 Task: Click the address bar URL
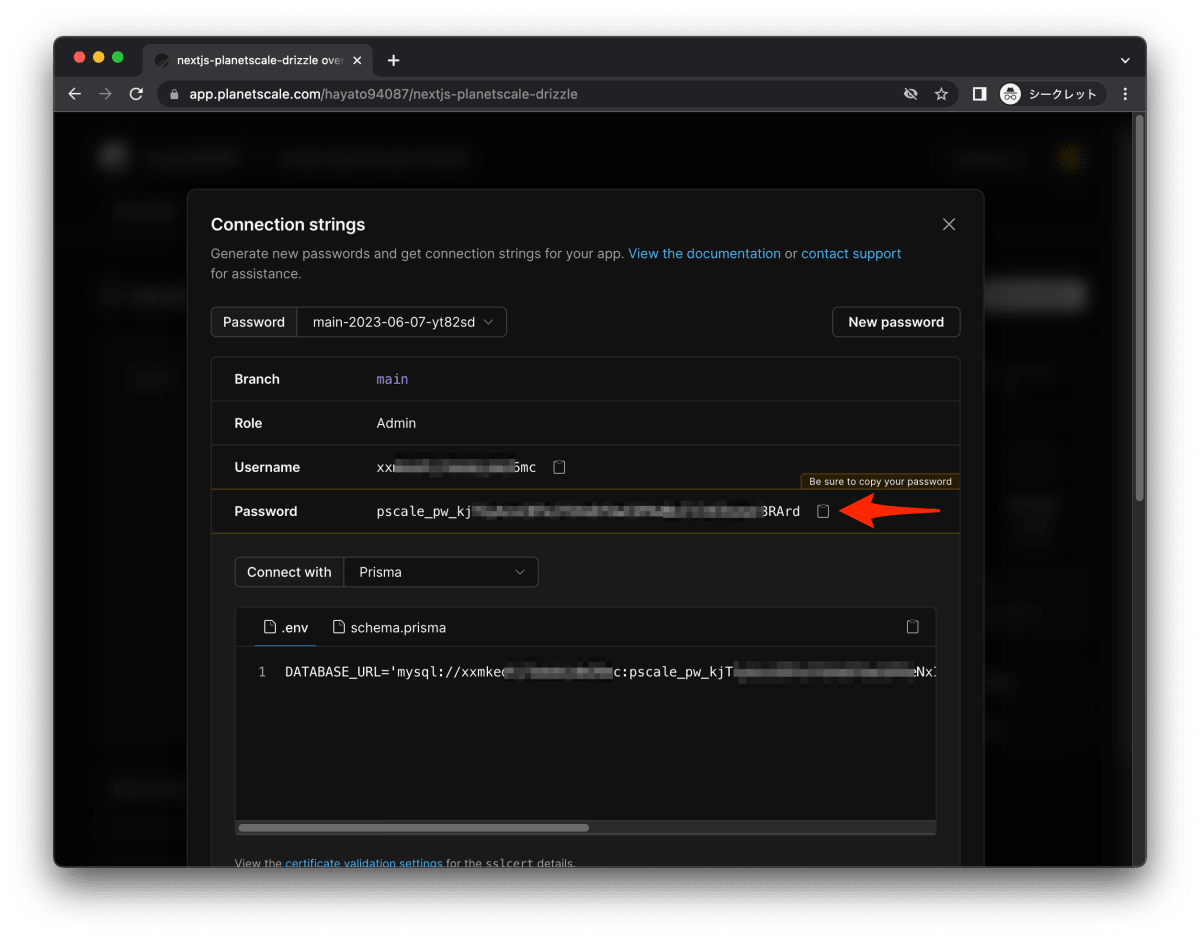(384, 94)
